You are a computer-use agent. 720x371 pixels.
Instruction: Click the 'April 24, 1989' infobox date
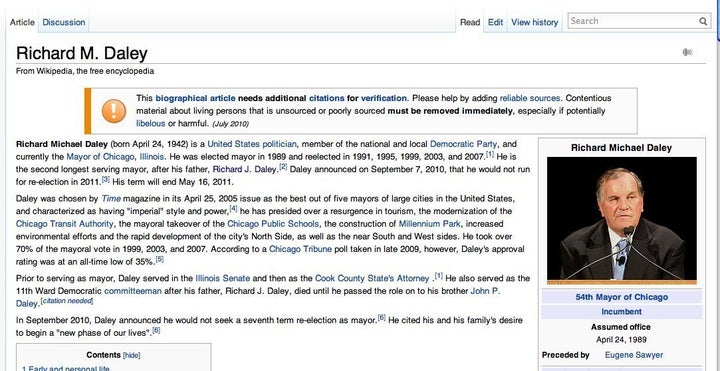(x=621, y=340)
